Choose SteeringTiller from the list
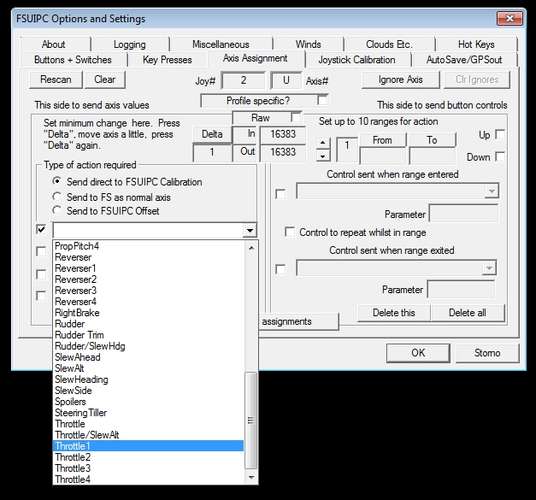The image size is (536, 500). (x=149, y=413)
